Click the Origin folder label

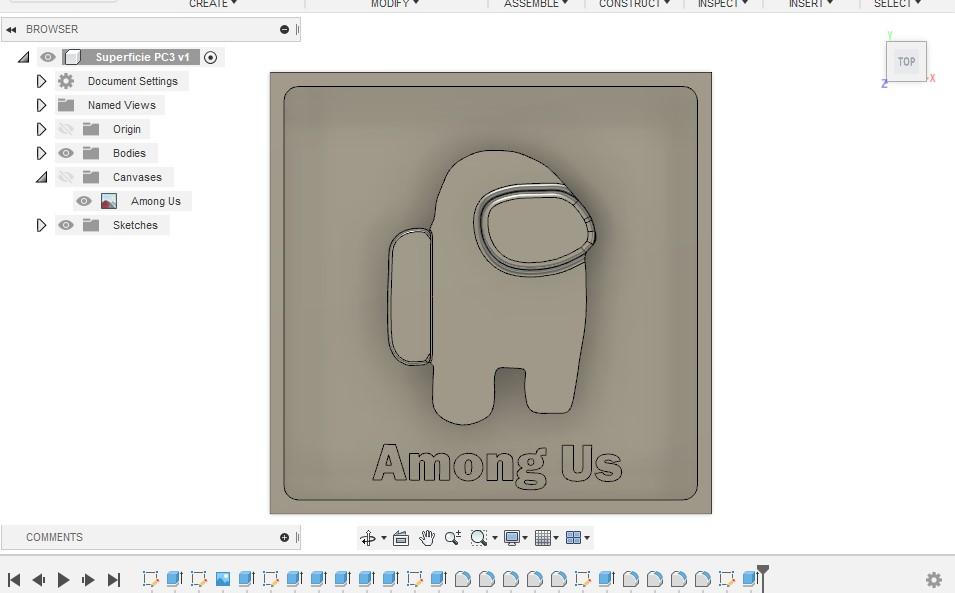click(127, 129)
